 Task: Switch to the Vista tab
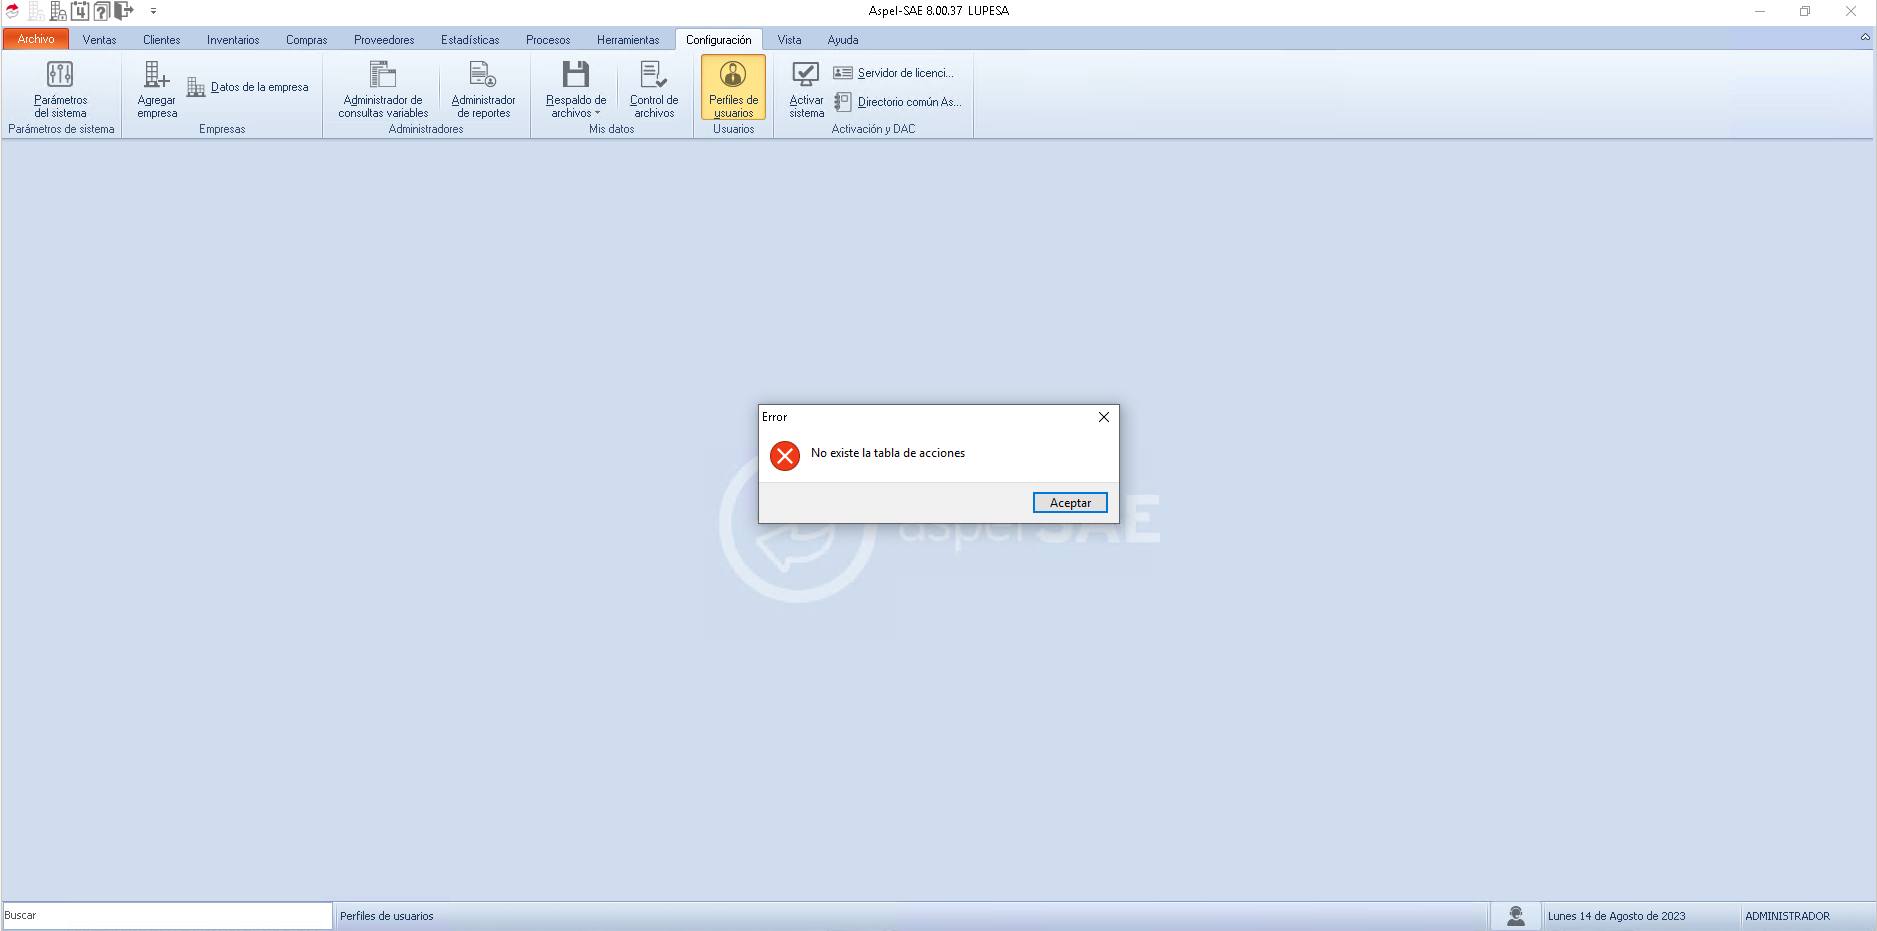789,40
